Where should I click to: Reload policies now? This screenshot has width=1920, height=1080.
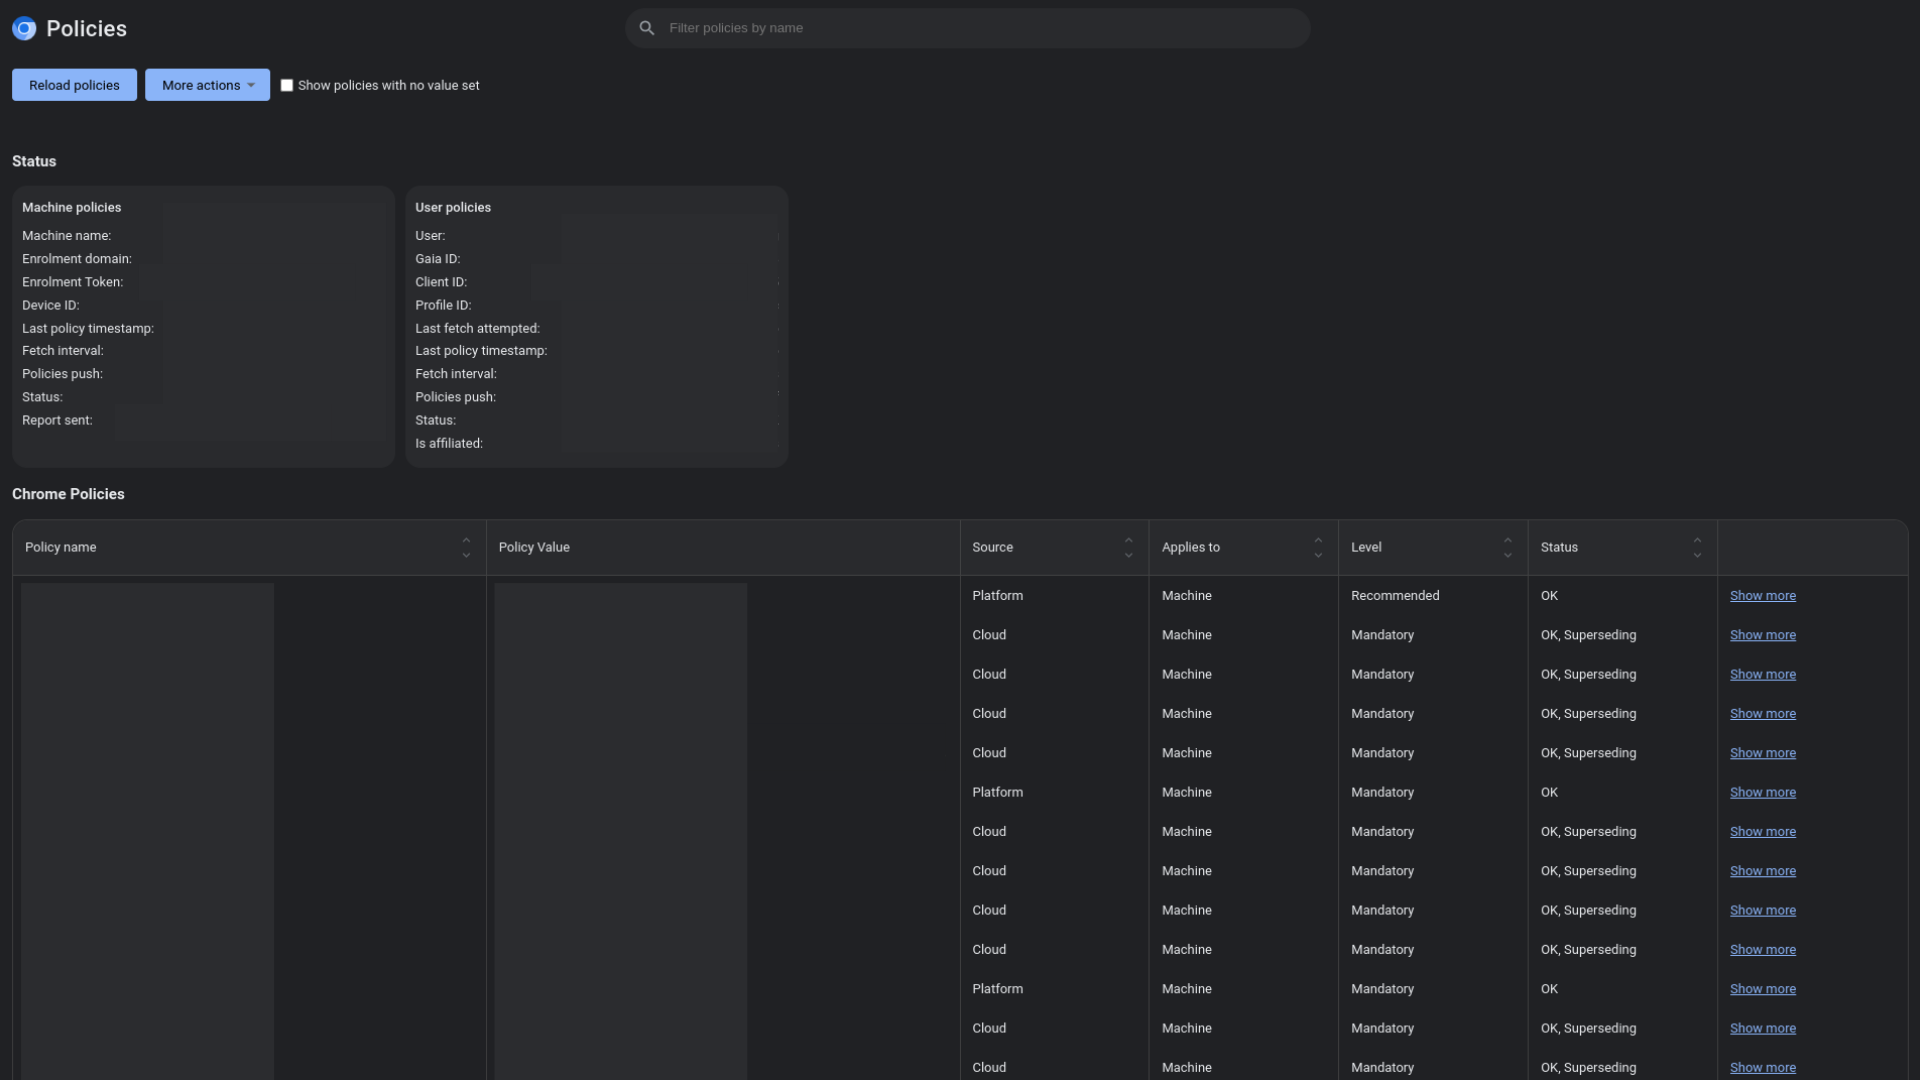click(74, 85)
